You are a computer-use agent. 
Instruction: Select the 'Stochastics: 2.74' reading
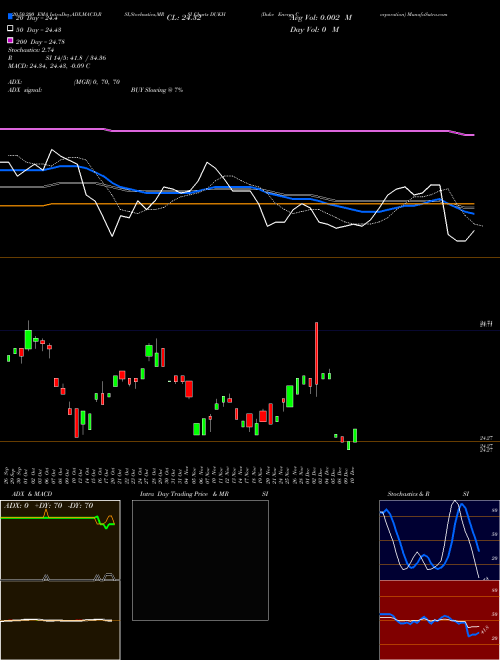pyautogui.click(x=31, y=50)
